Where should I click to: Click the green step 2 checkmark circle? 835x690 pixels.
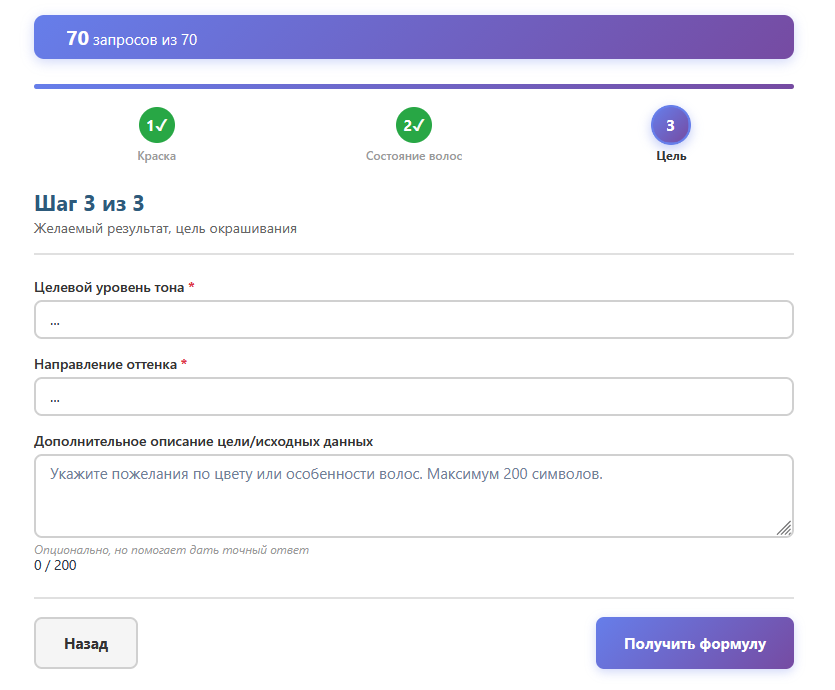pos(414,125)
